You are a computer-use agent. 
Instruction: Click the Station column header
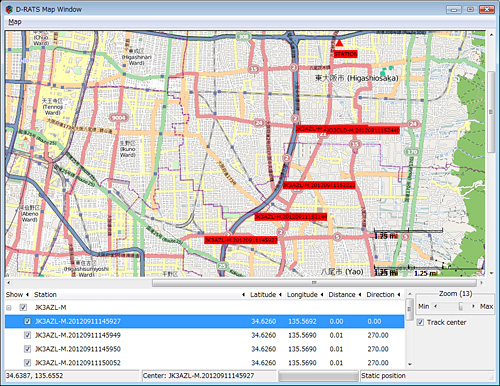pos(45,295)
